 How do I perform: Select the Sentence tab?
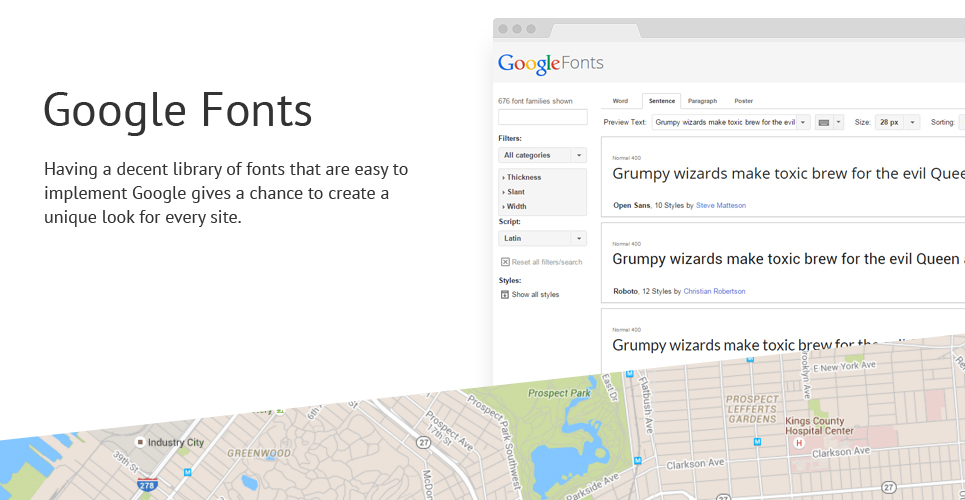(x=662, y=101)
